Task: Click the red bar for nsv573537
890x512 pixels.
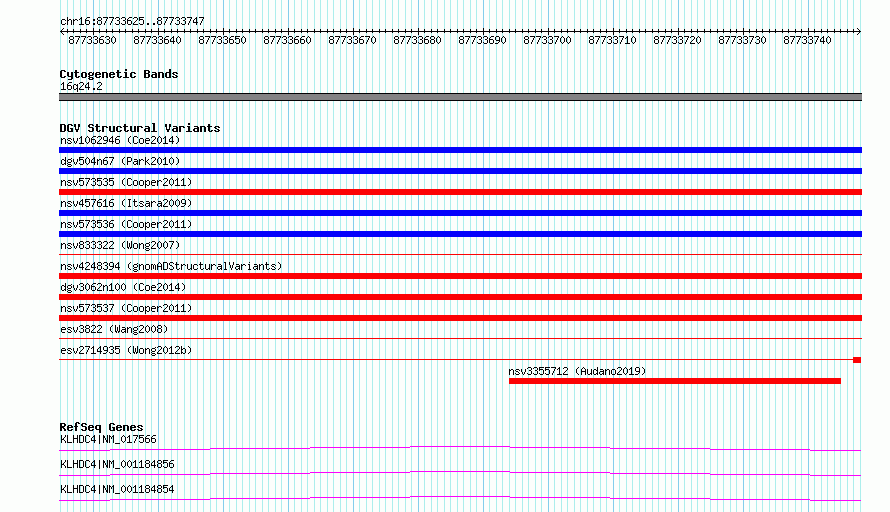Action: pos(460,318)
